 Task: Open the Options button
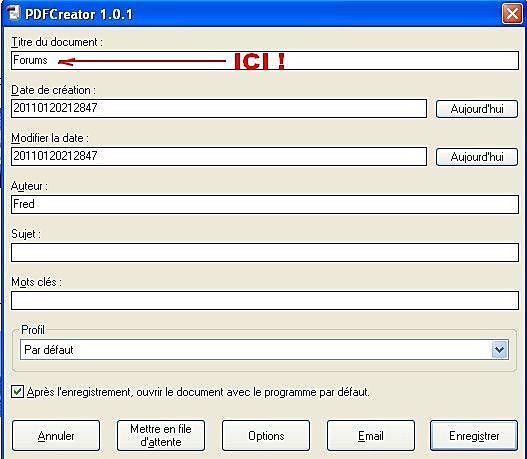(266, 435)
